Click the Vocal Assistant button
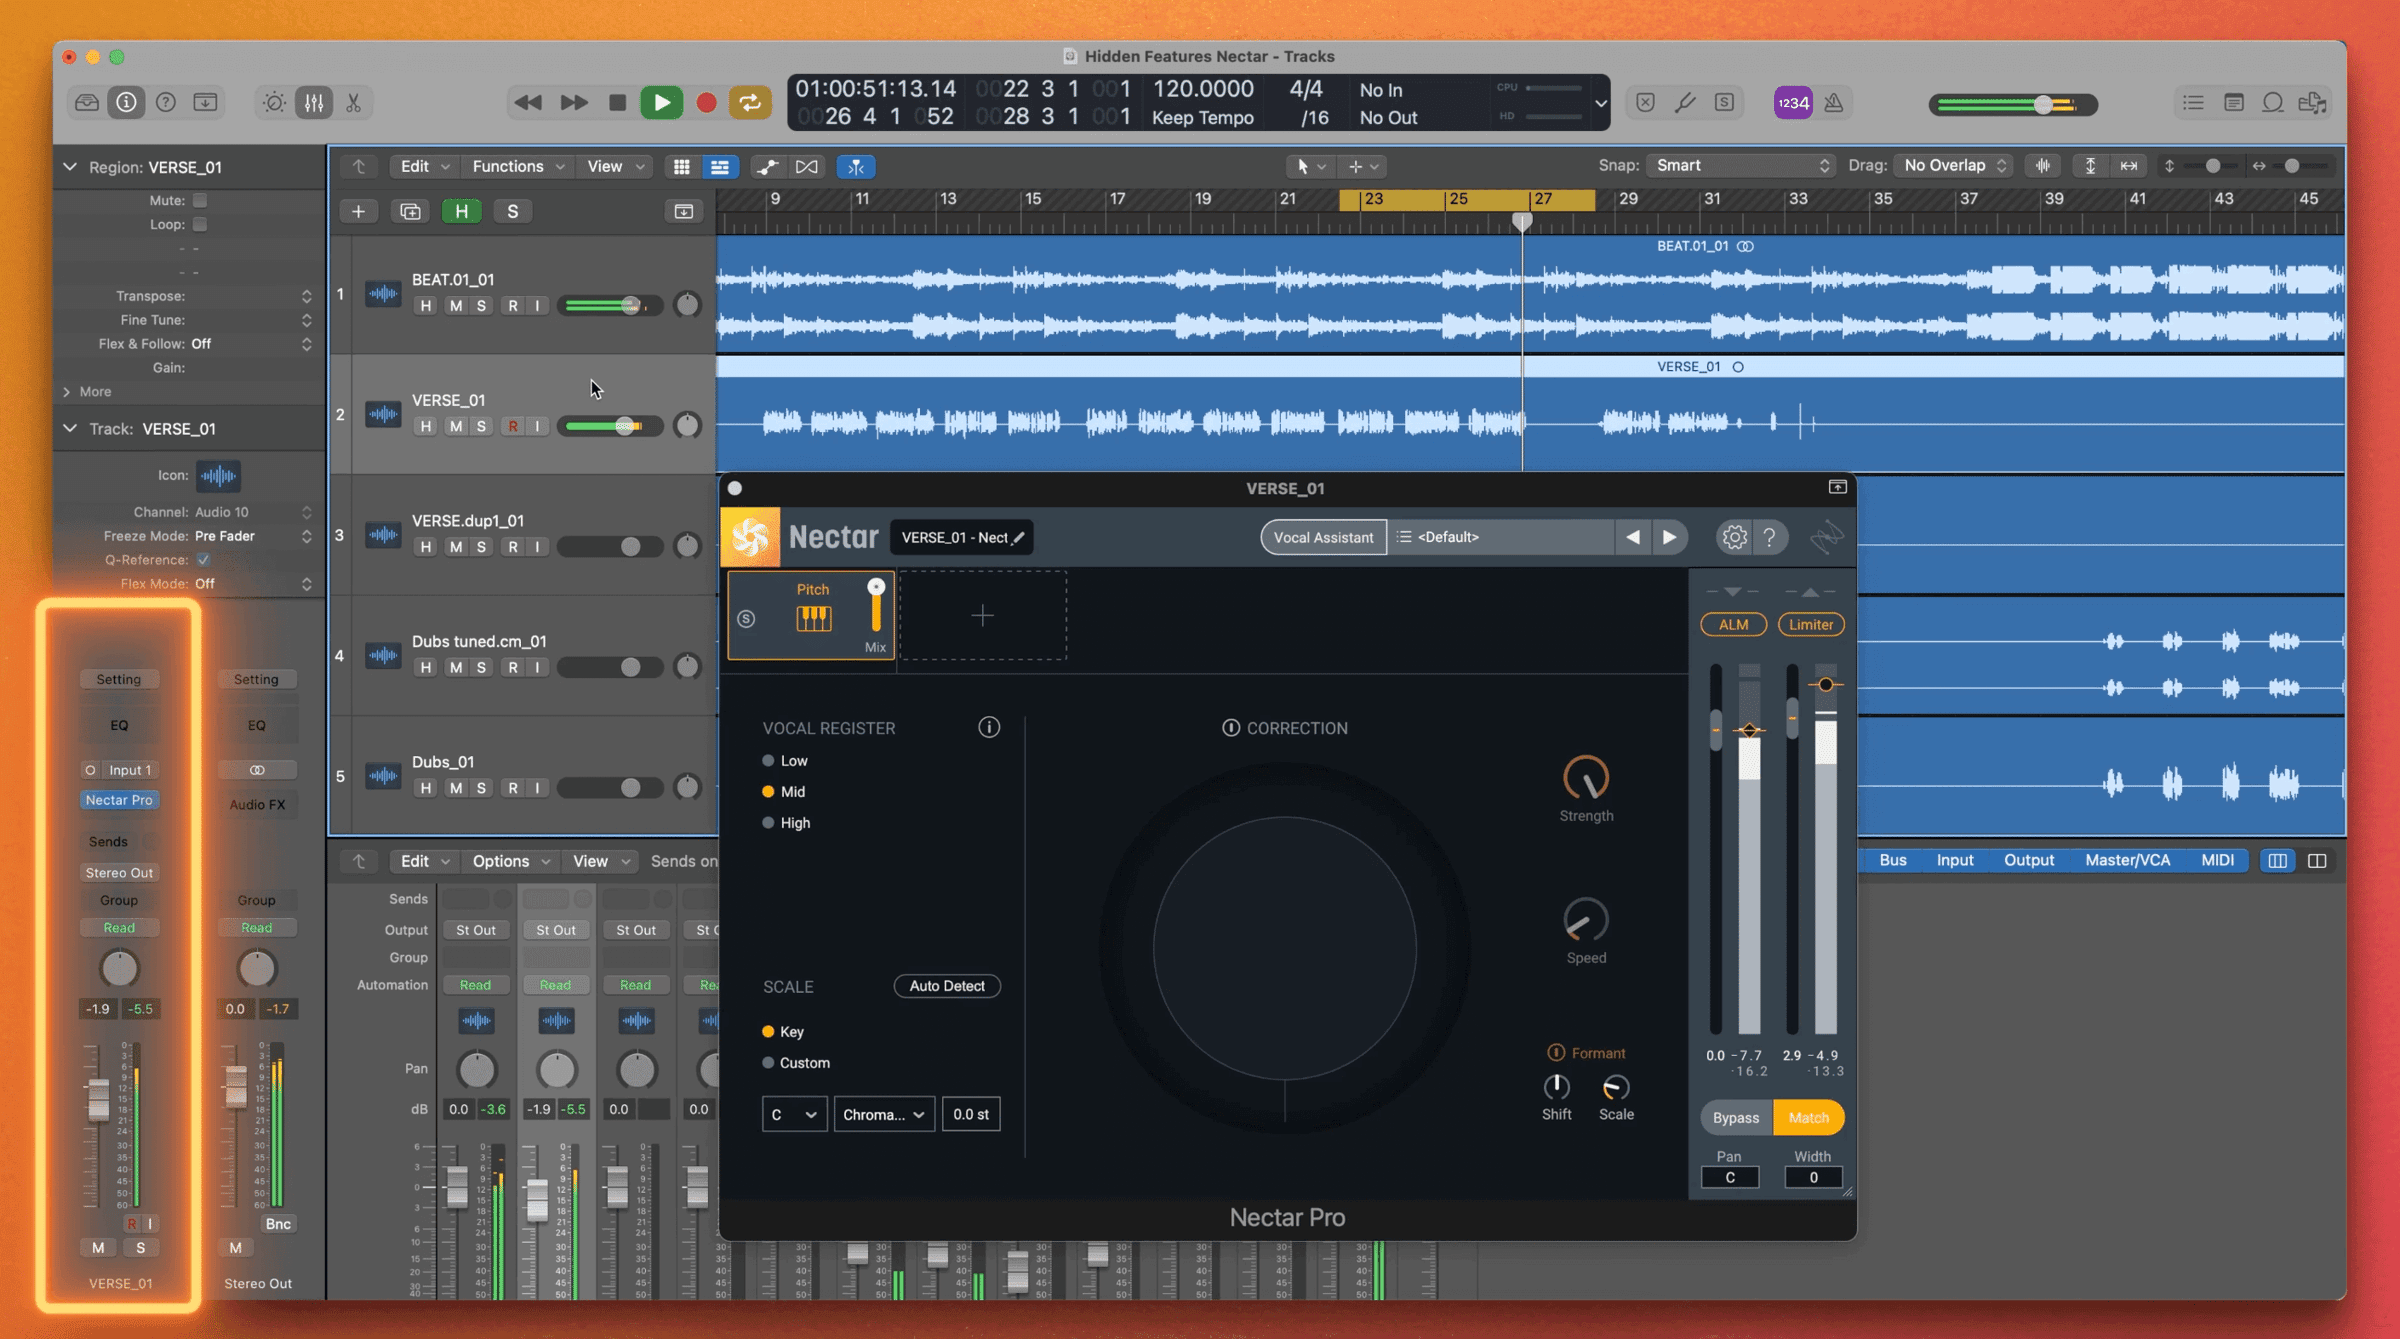This screenshot has height=1339, width=2400. [1323, 537]
